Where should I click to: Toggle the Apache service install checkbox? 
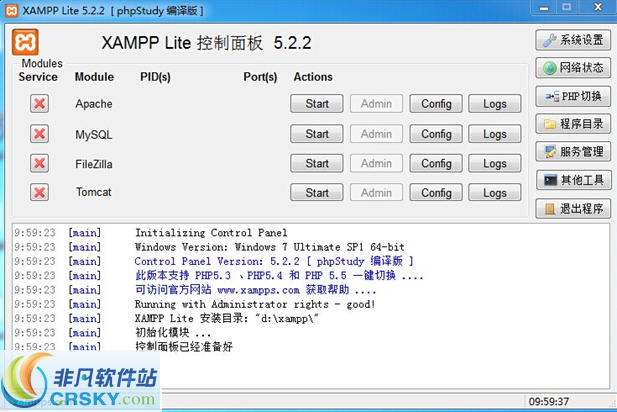(39, 104)
